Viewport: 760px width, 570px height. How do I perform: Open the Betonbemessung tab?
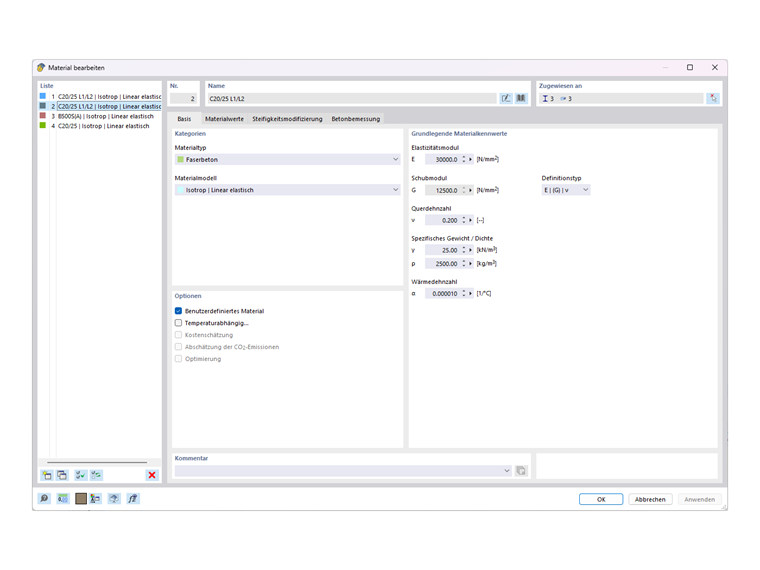pos(356,119)
